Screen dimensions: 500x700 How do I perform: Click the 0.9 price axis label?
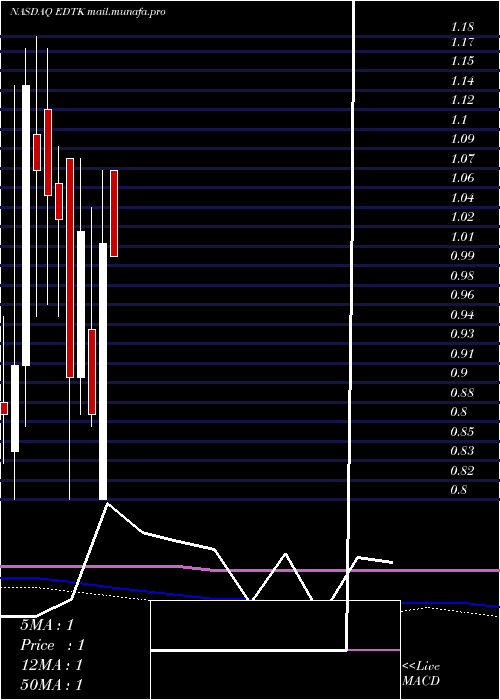(x=459, y=373)
